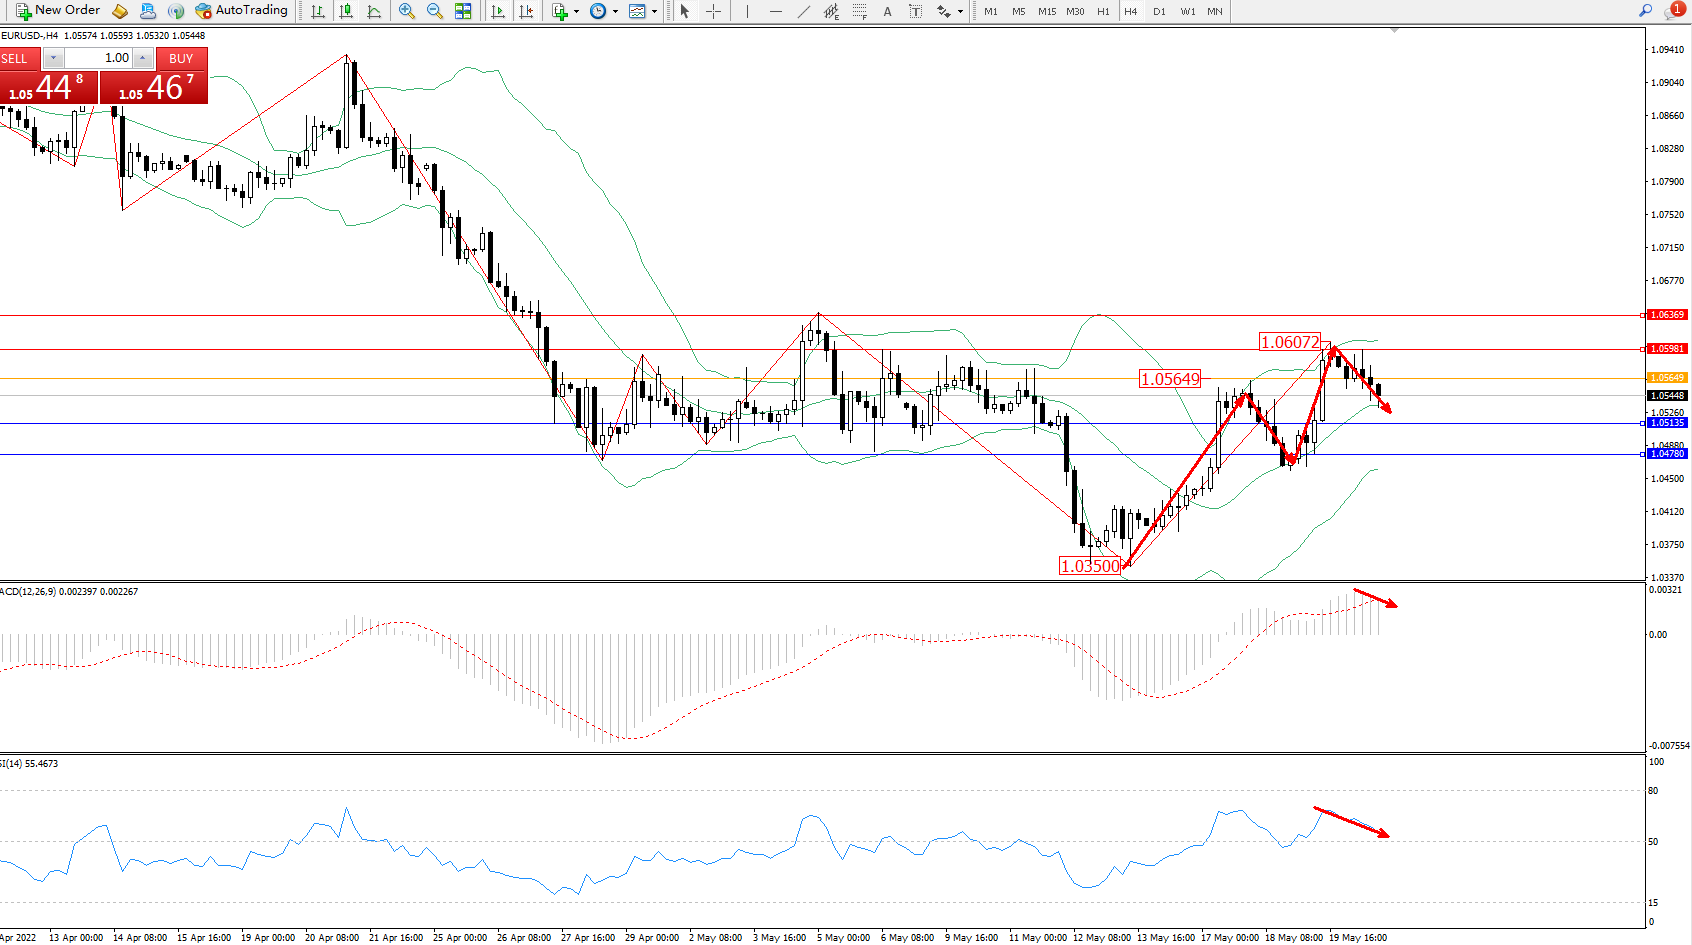Select the Crosshair cursor tool

[x=713, y=11]
